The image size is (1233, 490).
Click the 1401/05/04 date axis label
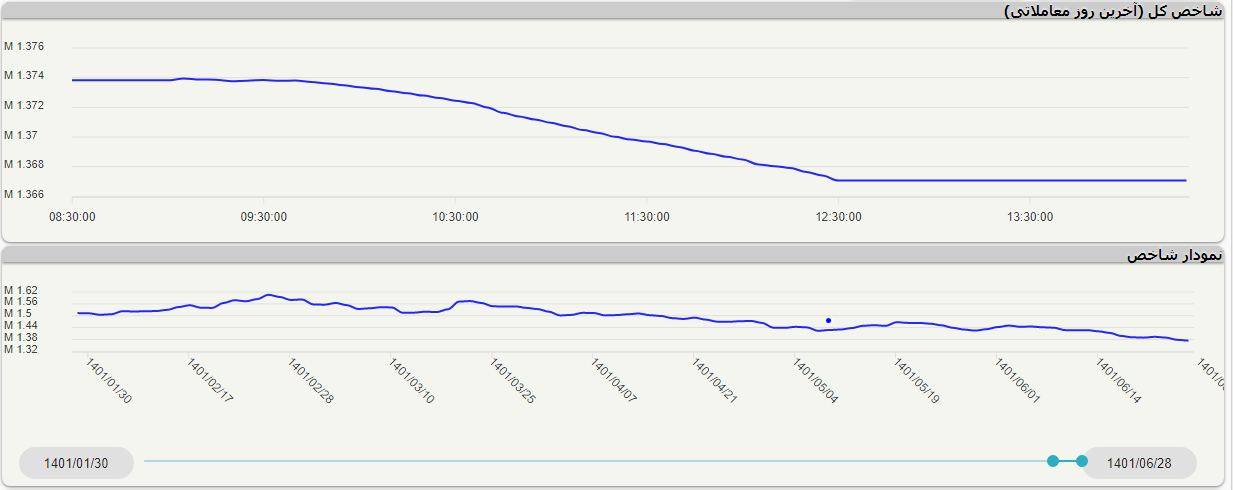816,382
